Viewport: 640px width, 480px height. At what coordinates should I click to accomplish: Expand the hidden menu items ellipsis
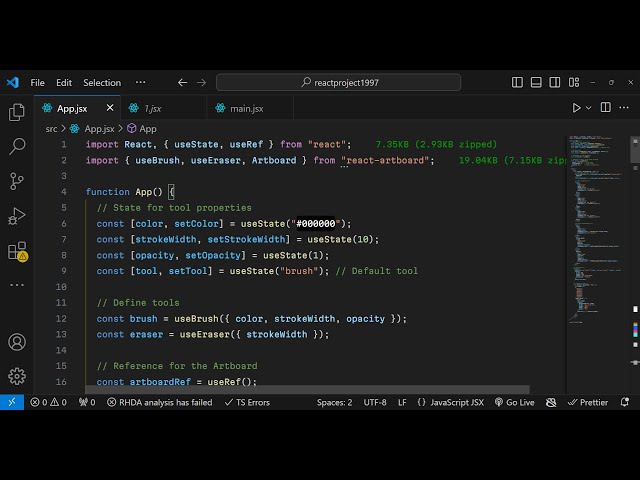pyautogui.click(x=142, y=83)
